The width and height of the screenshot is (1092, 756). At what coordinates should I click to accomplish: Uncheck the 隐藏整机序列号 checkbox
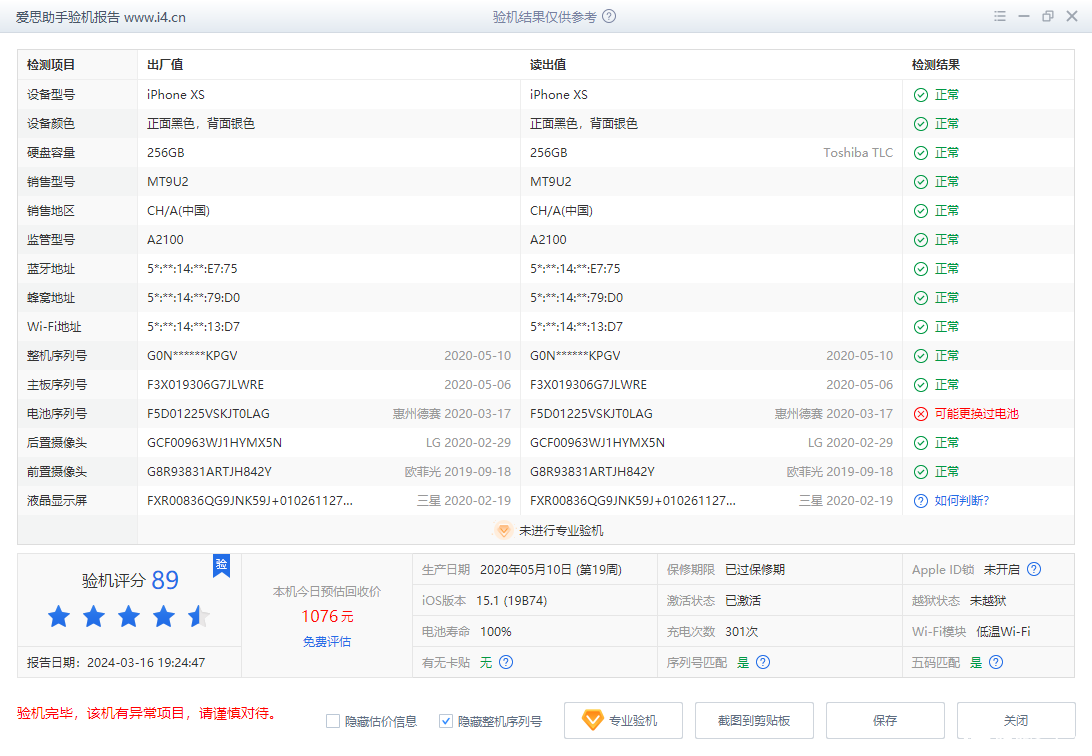(x=446, y=721)
